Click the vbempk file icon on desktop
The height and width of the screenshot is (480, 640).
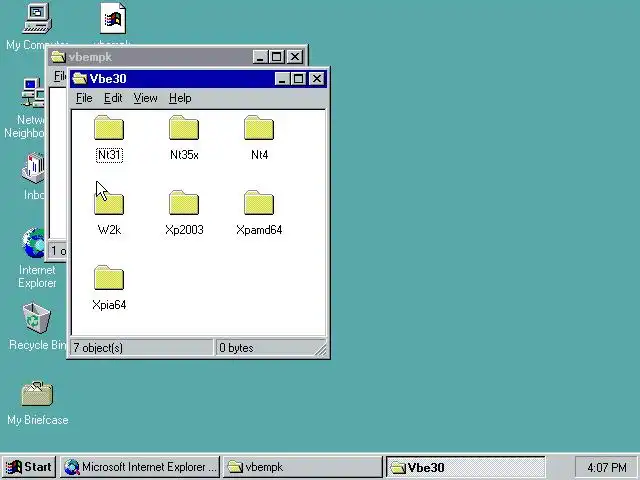pyautogui.click(x=113, y=19)
